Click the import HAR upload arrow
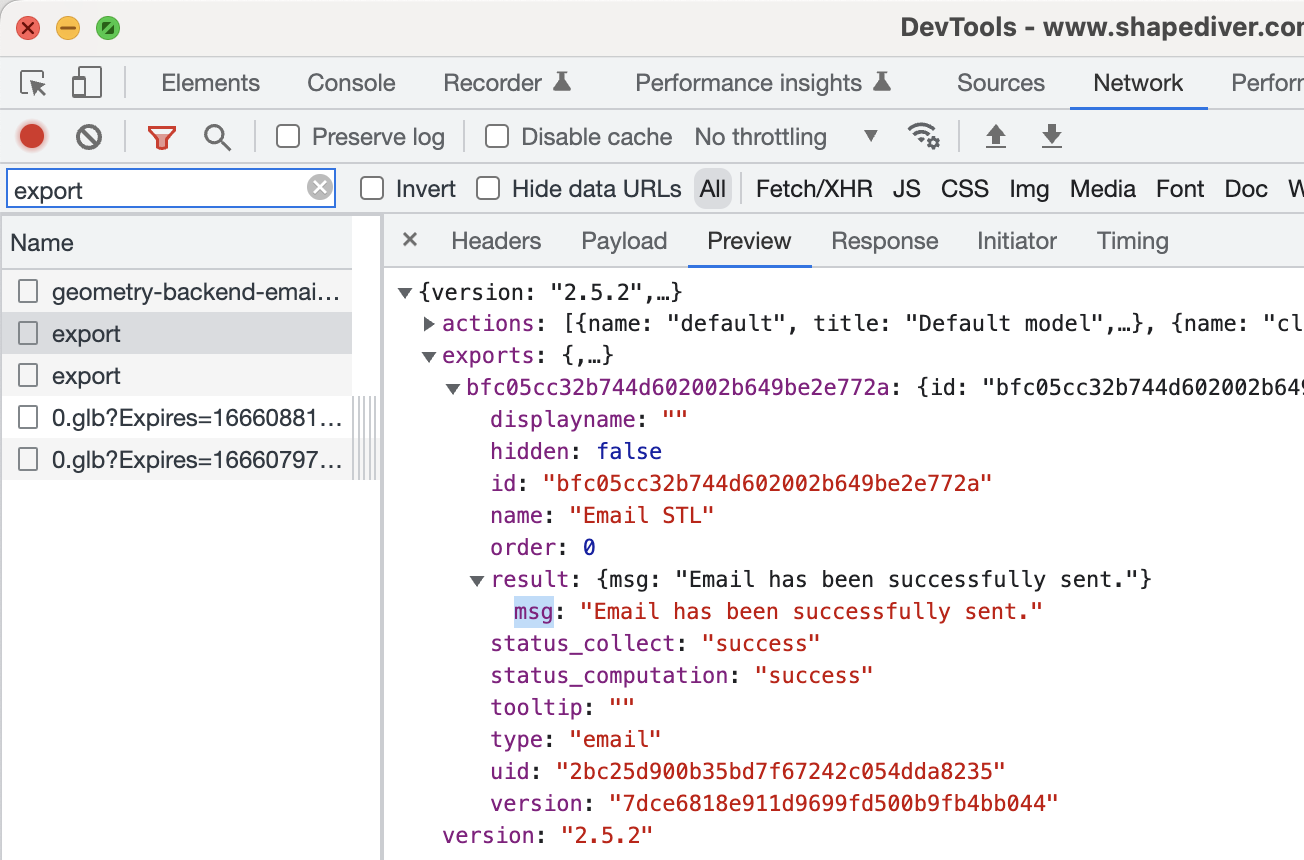 click(x=995, y=136)
